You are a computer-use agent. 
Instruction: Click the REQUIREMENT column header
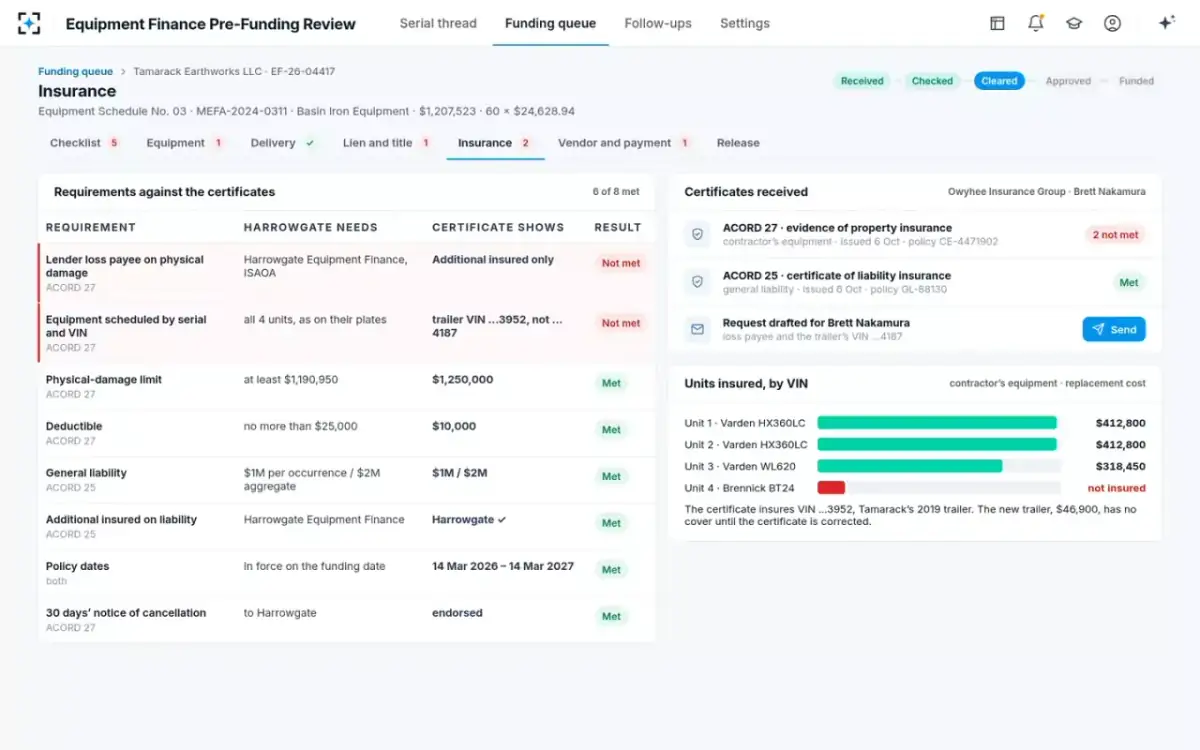click(91, 227)
